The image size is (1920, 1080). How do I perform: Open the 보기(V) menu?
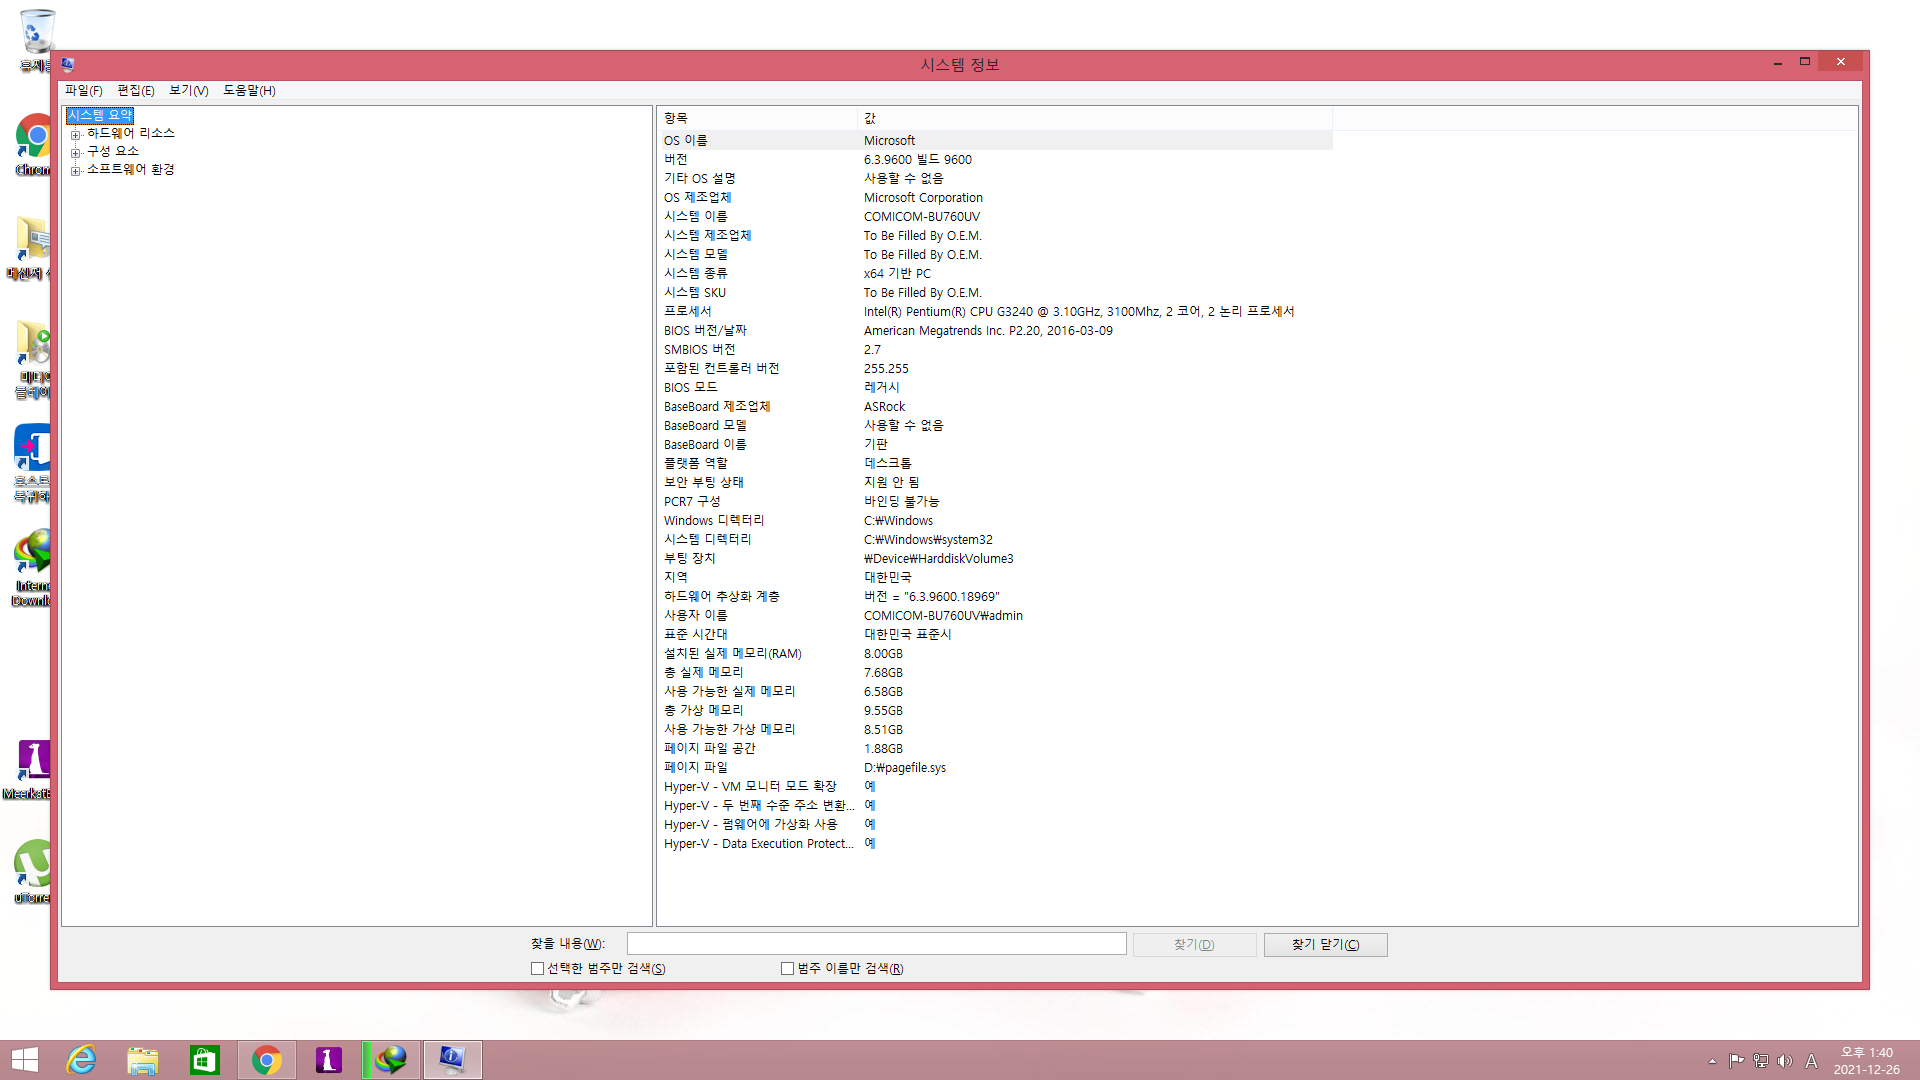pos(188,90)
